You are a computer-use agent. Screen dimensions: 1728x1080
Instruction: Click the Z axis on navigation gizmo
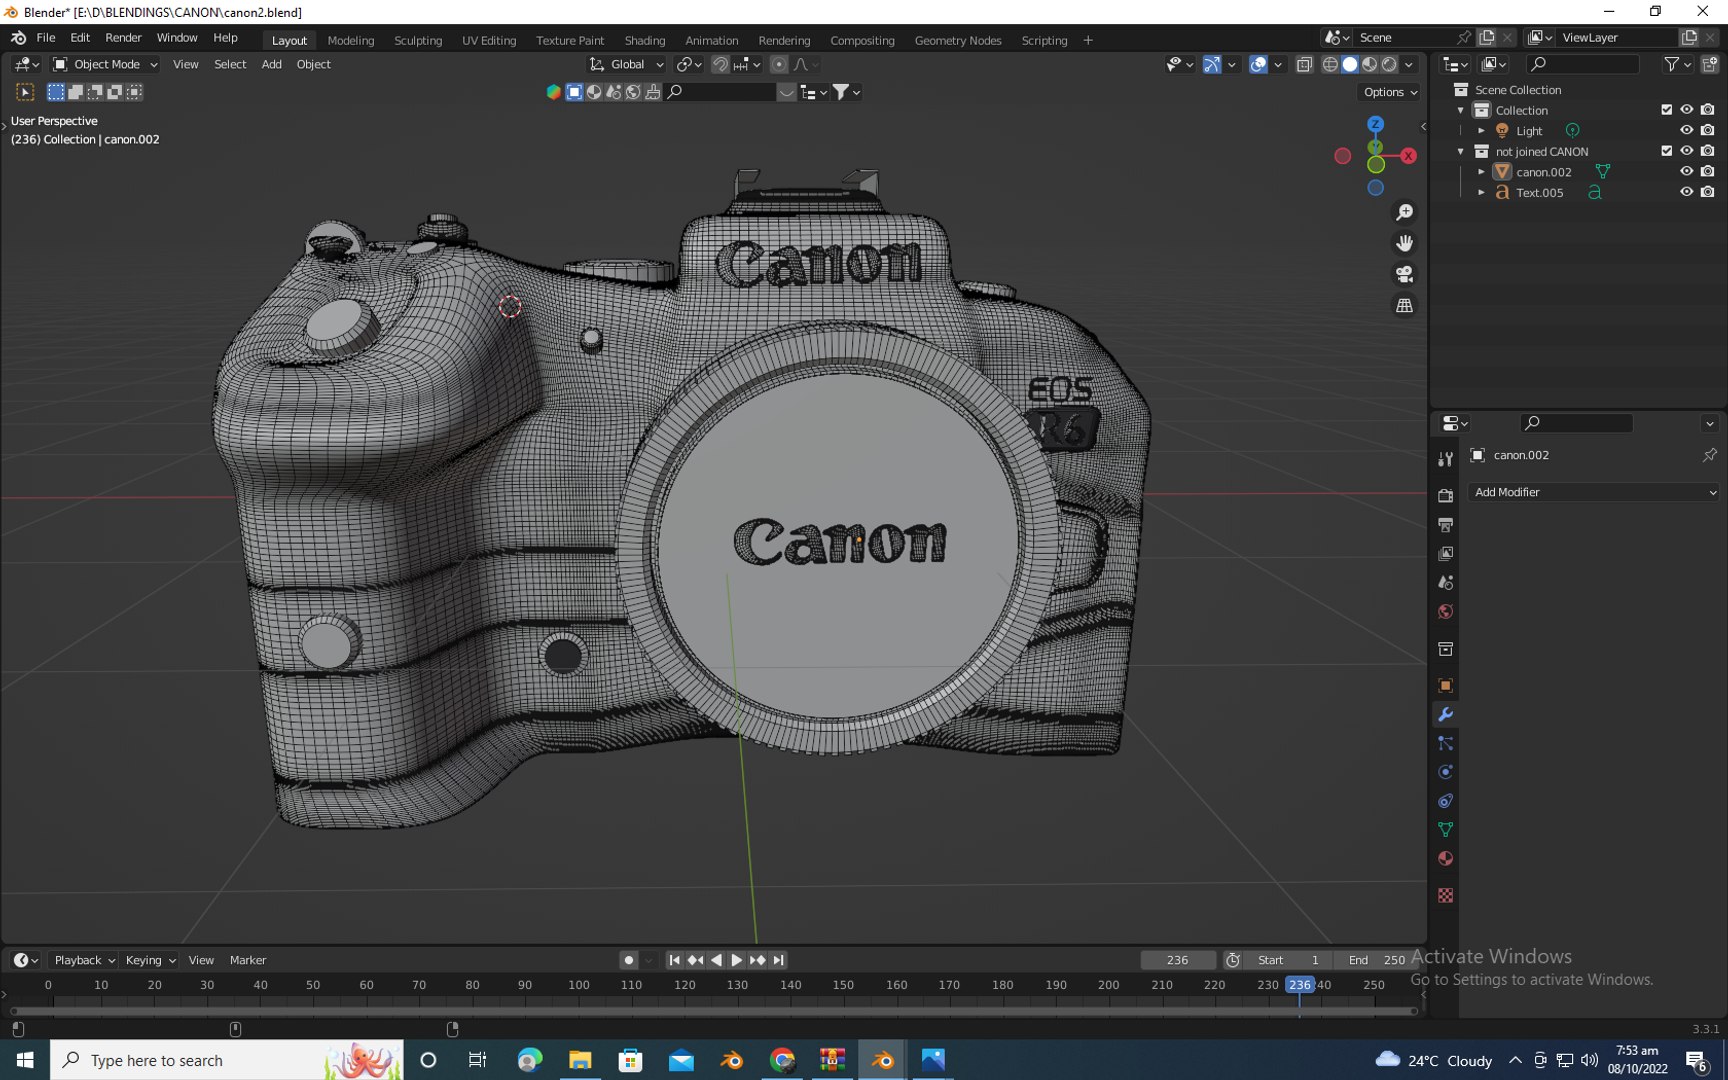1376,124
